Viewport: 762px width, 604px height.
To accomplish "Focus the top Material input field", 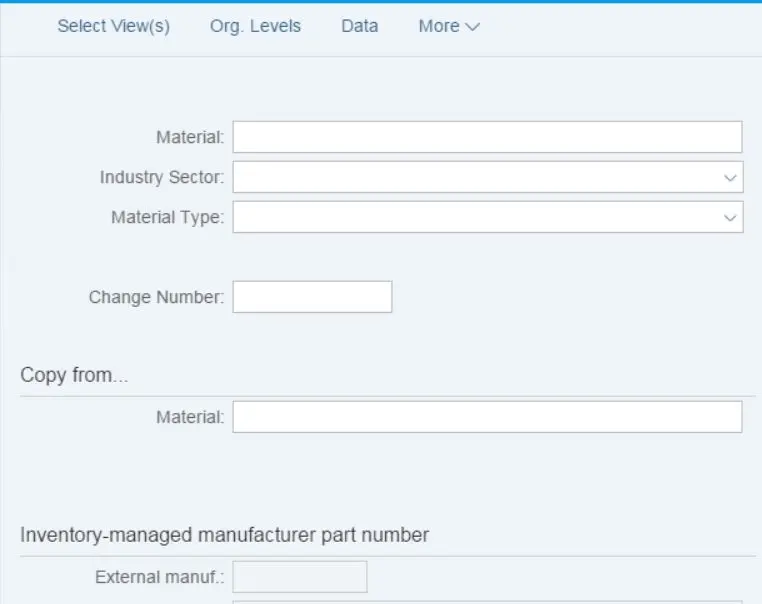I will 487,137.
